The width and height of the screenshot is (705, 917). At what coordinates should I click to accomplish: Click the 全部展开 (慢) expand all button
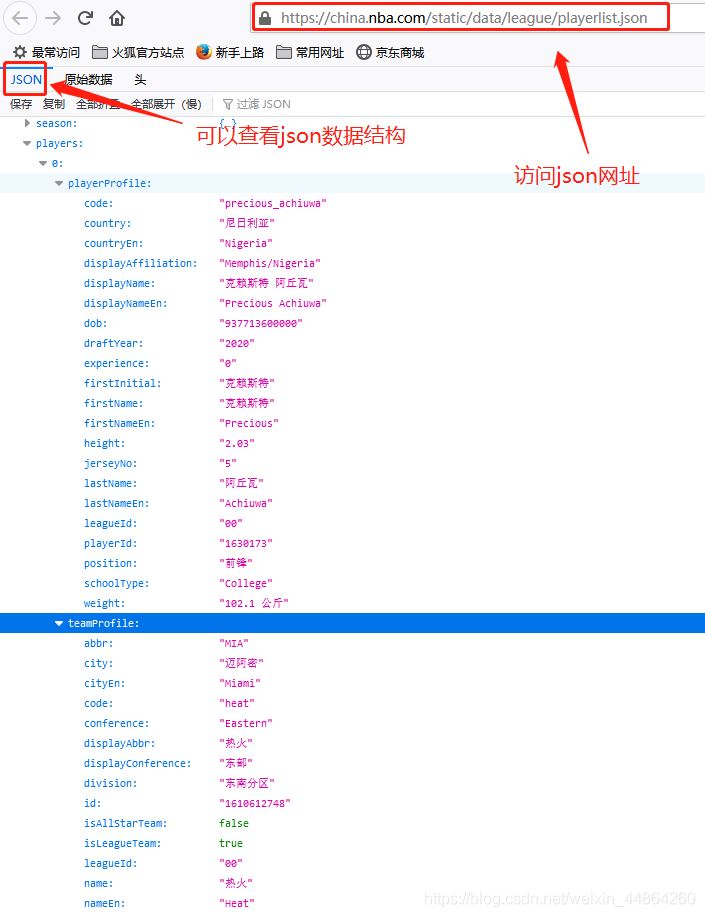point(166,104)
